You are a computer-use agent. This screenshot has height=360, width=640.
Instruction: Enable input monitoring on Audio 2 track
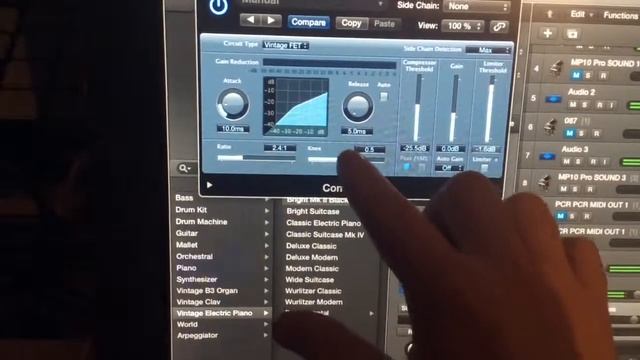611,105
